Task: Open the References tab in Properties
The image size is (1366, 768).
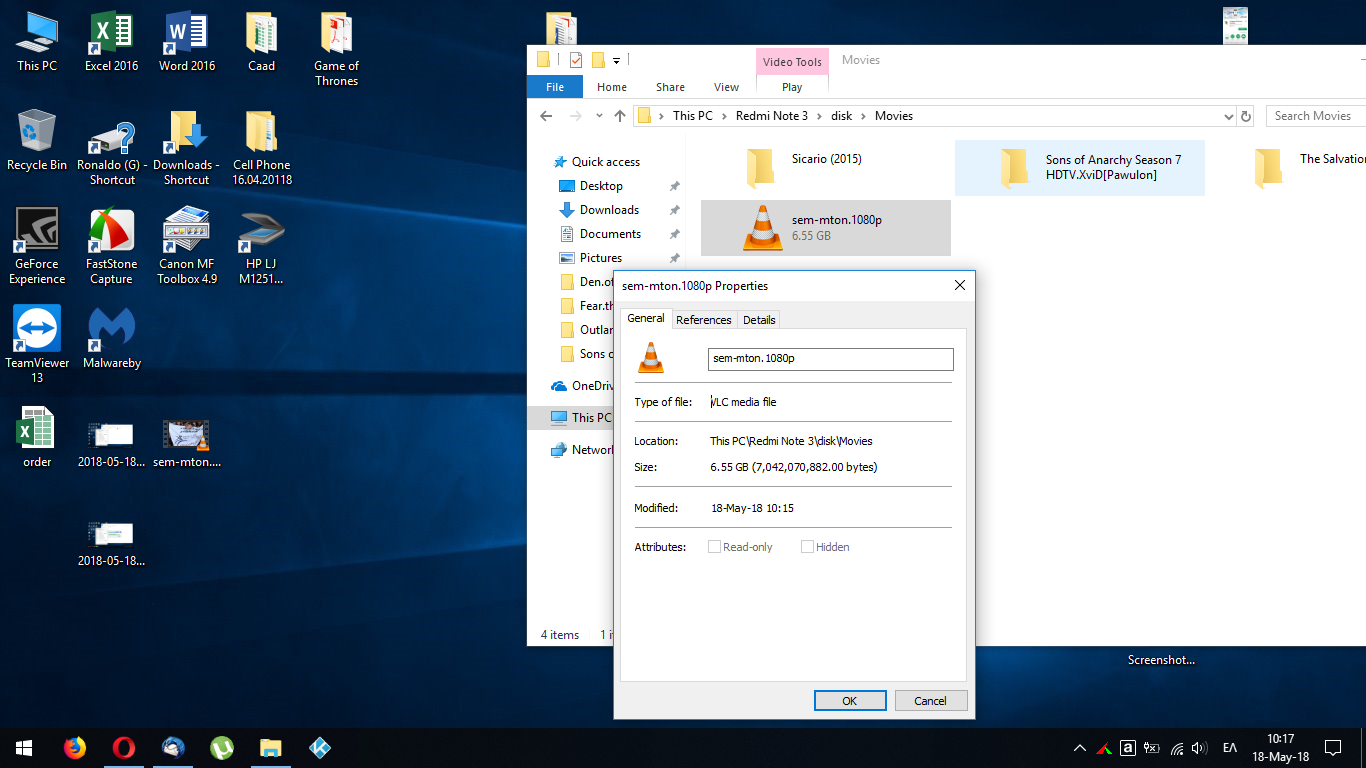Action: tap(703, 320)
